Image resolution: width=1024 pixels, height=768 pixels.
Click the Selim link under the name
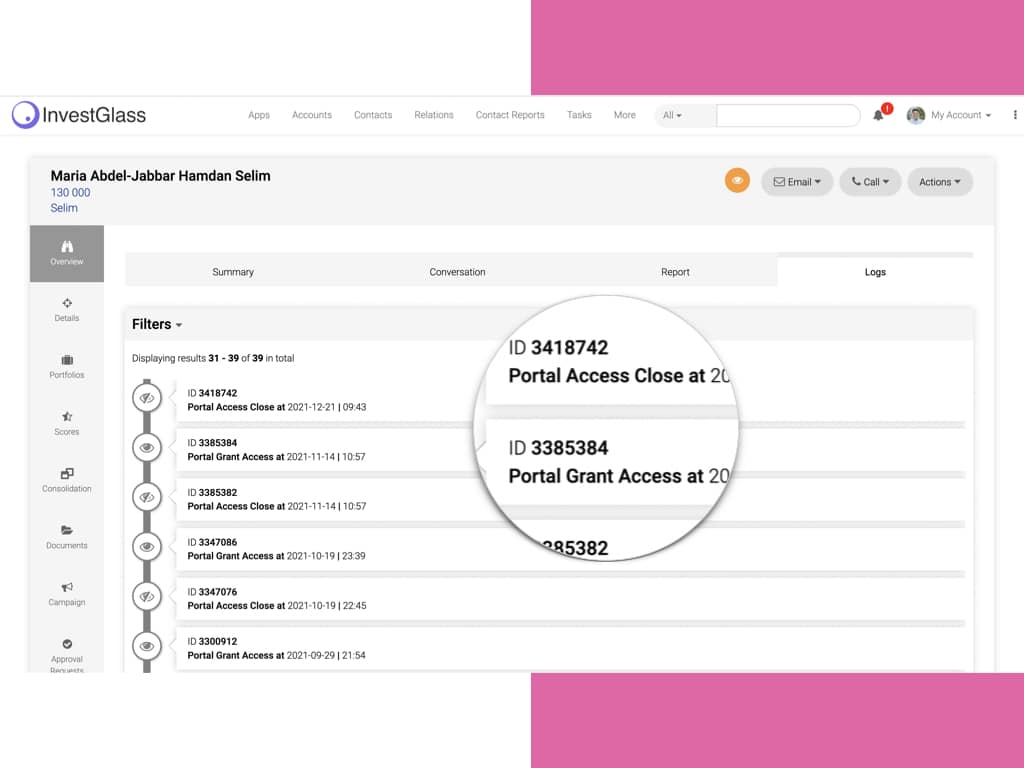click(64, 208)
